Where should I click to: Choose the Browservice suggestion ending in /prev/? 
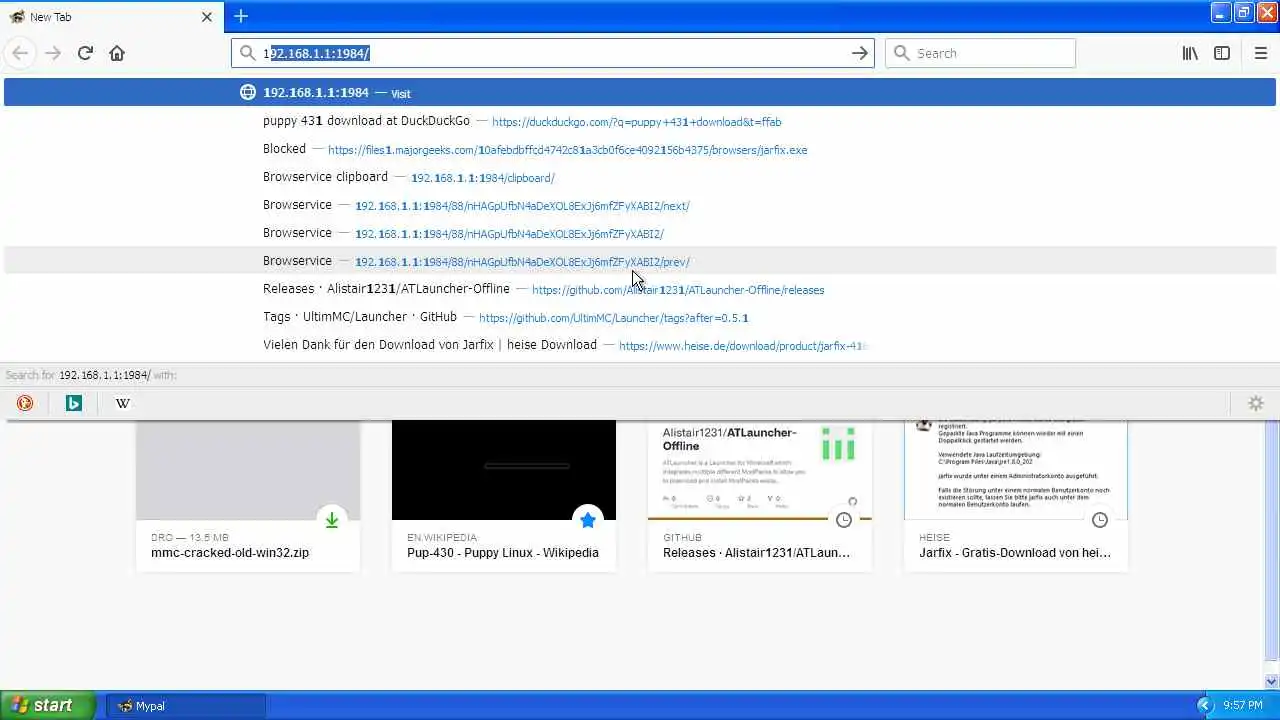click(x=640, y=261)
